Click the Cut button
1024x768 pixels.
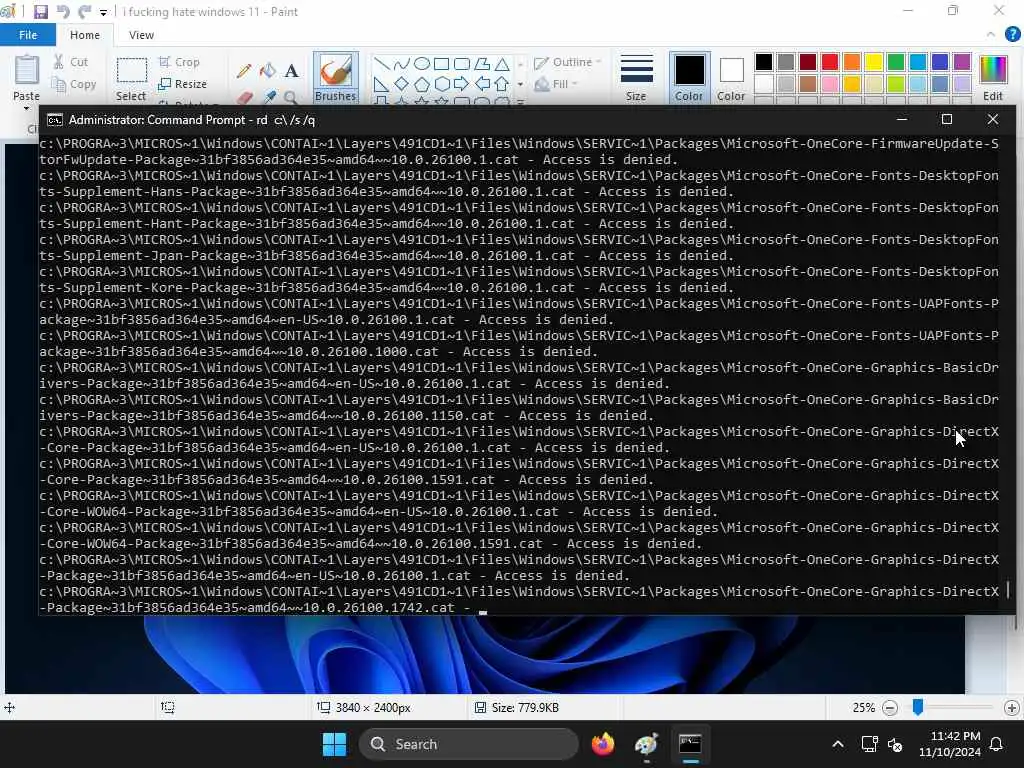71,62
